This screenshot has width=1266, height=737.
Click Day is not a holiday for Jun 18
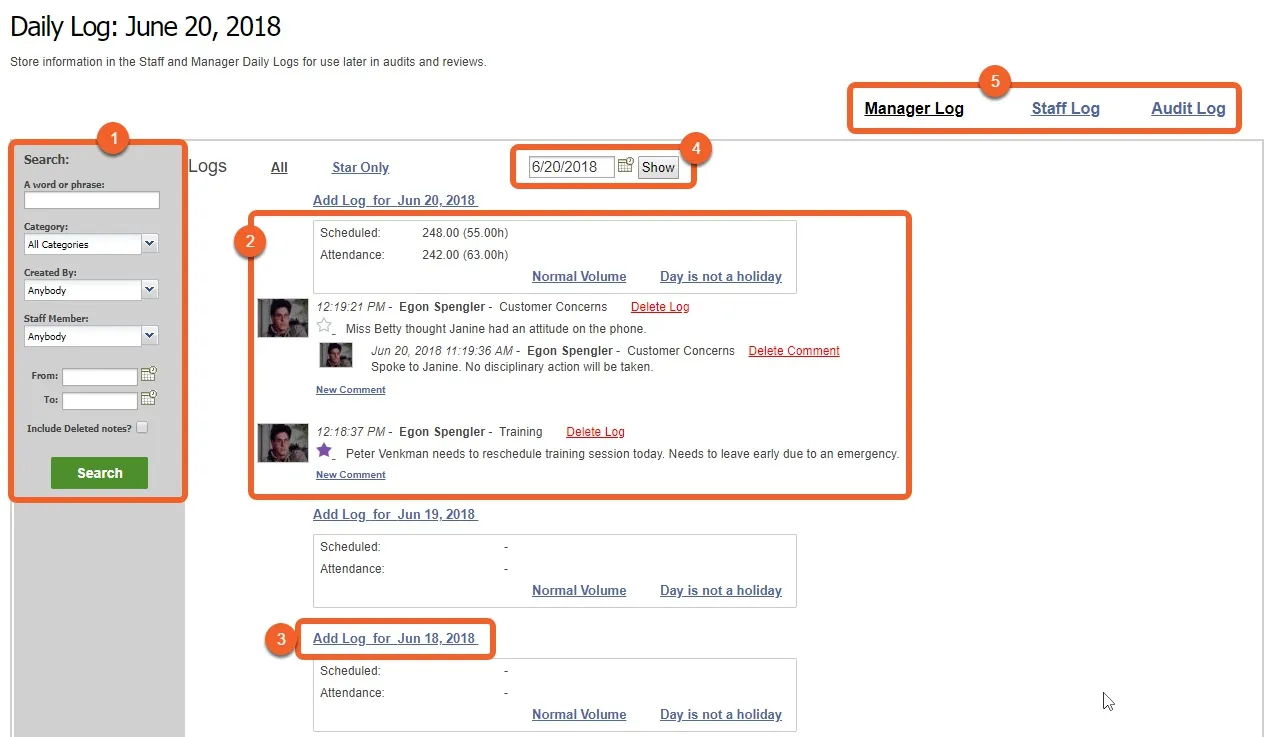pyautogui.click(x=721, y=715)
